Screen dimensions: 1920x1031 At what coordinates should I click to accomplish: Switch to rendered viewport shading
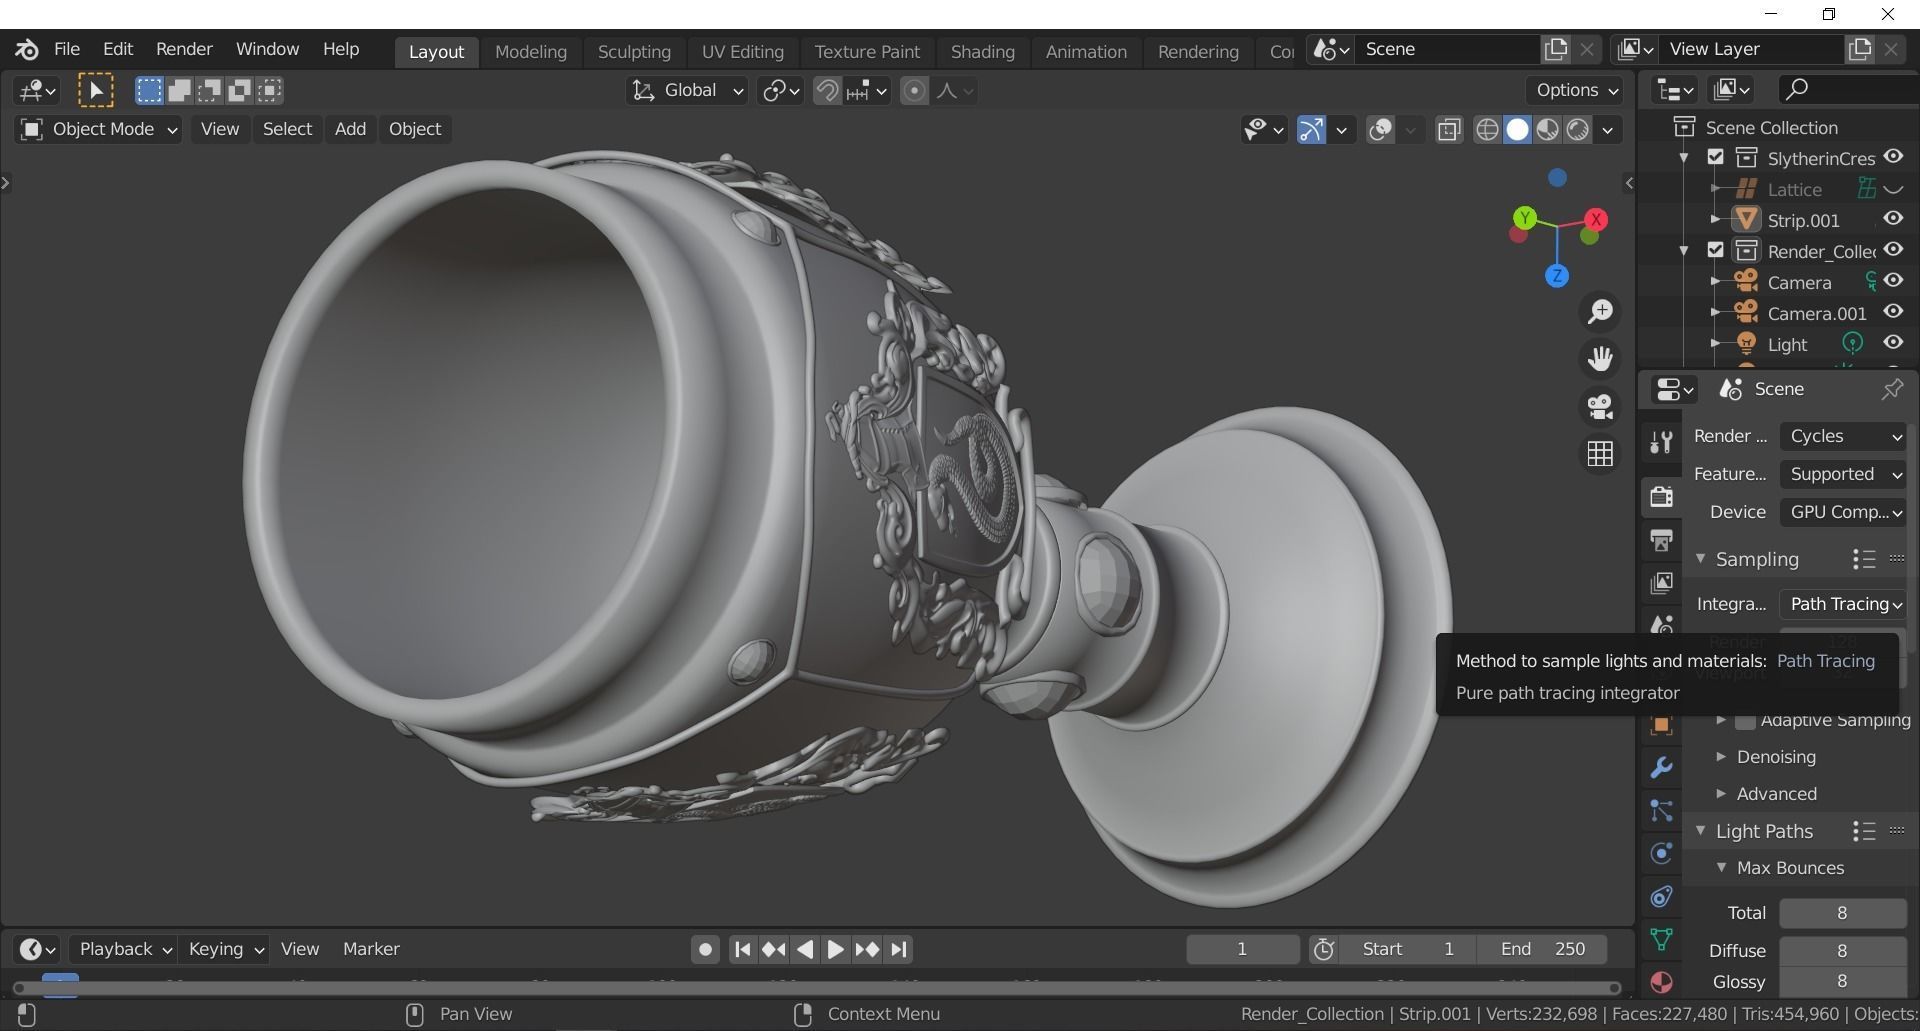click(1578, 130)
